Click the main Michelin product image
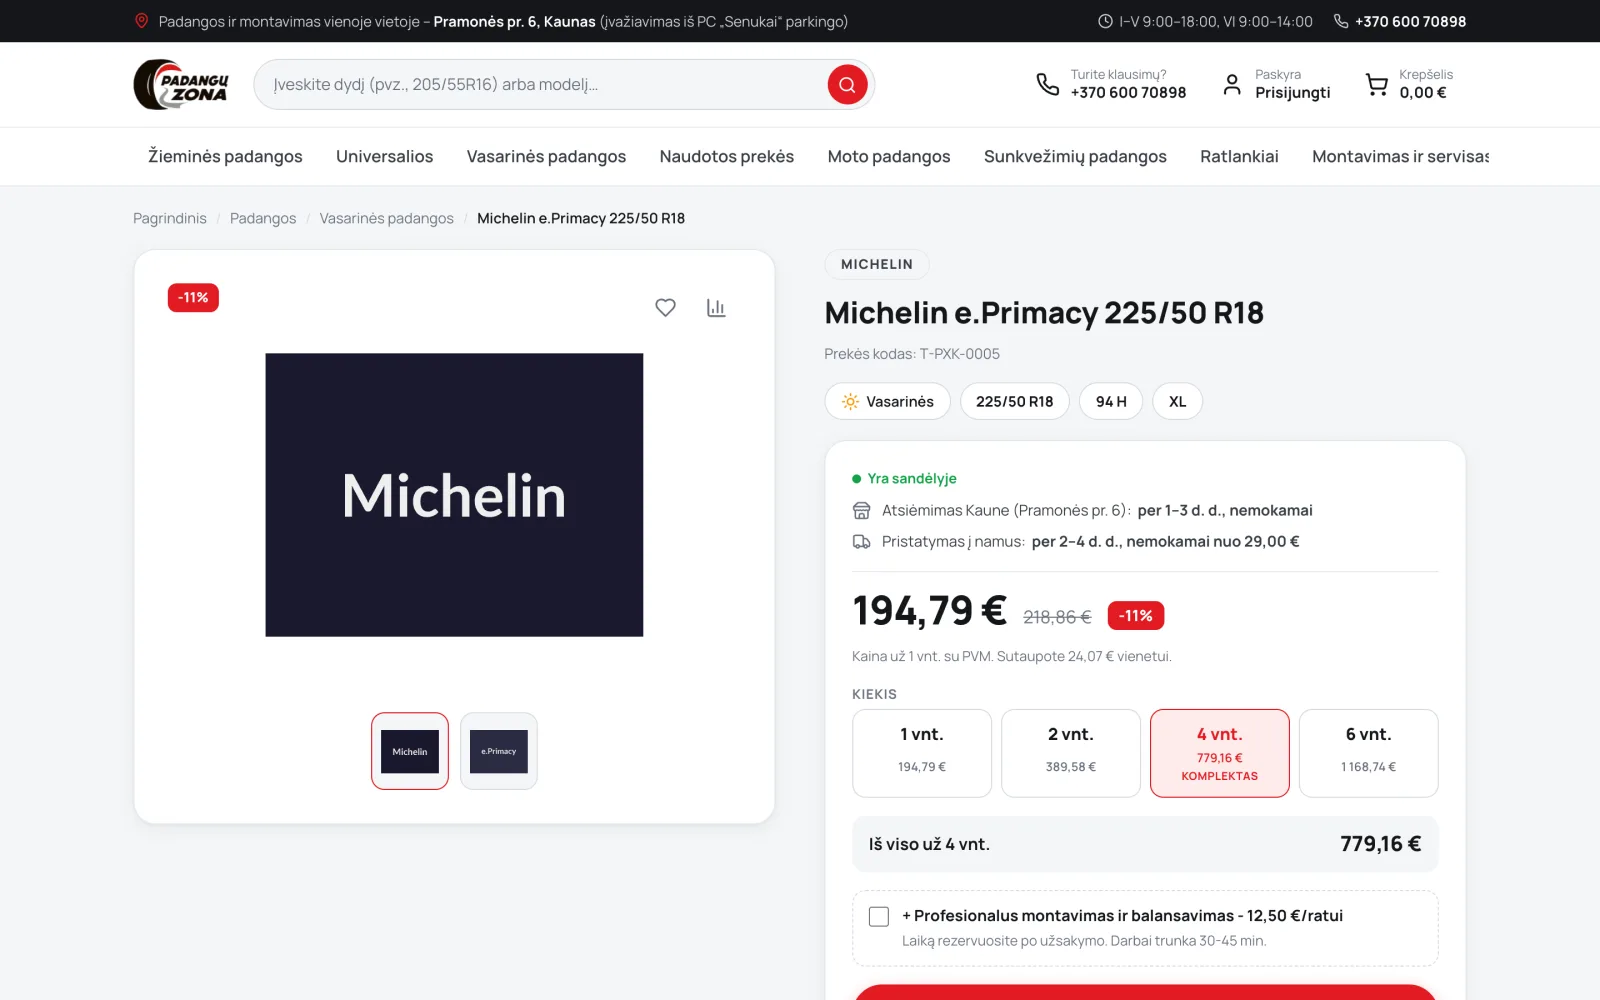 (x=454, y=495)
